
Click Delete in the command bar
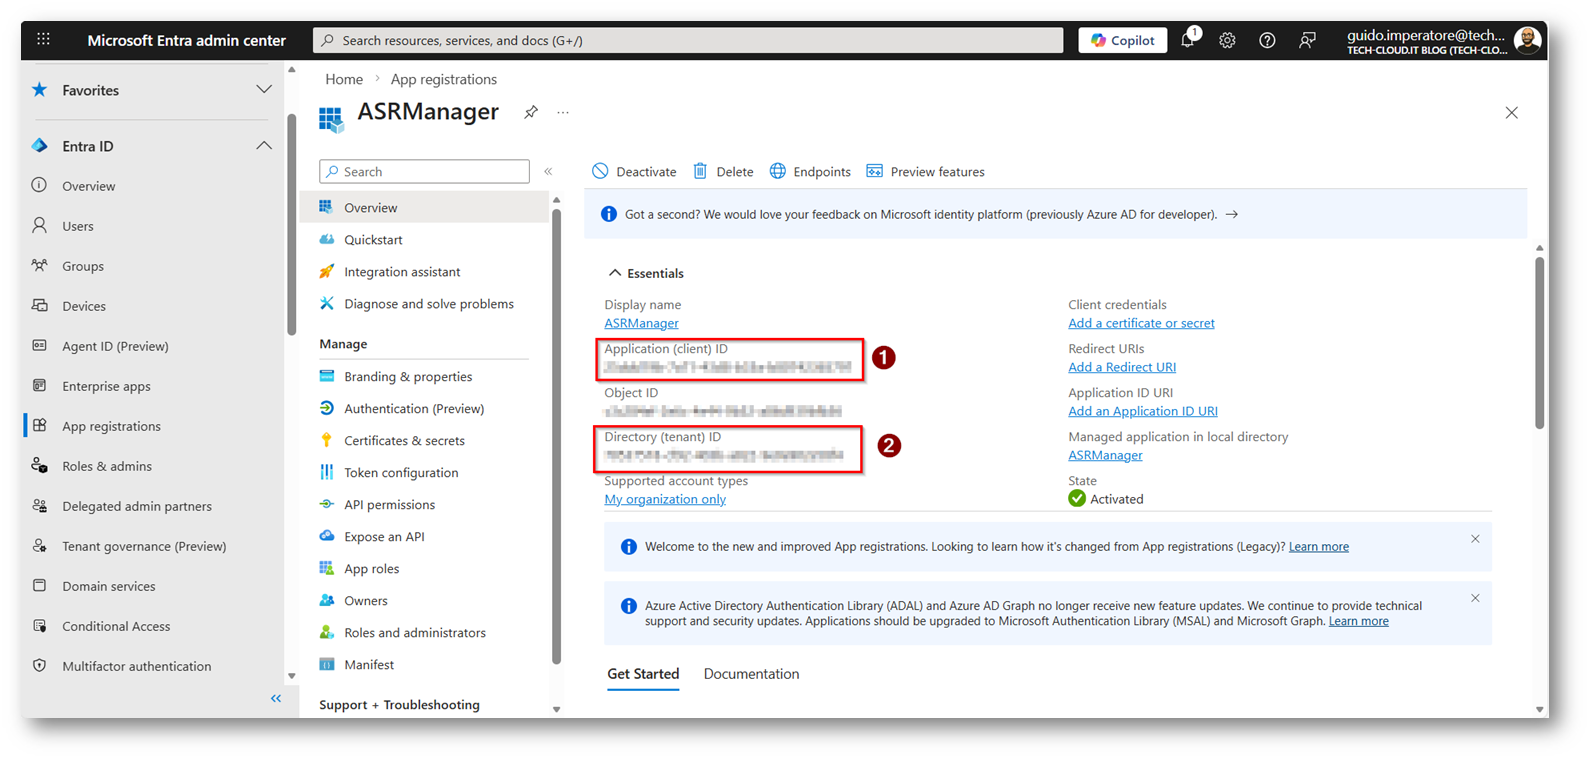[723, 172]
